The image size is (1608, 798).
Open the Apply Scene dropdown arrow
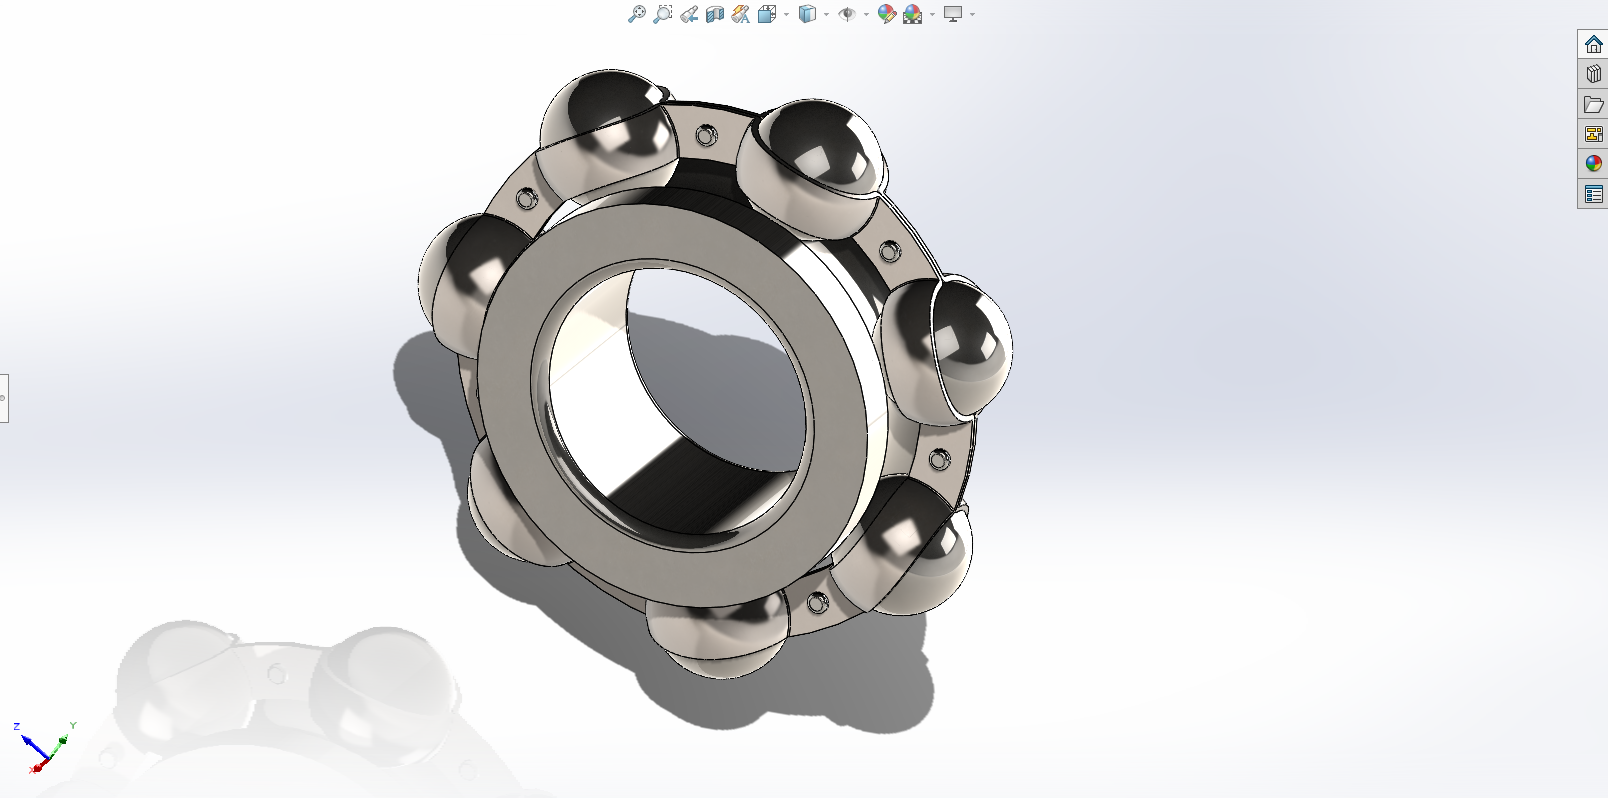pyautogui.click(x=932, y=14)
